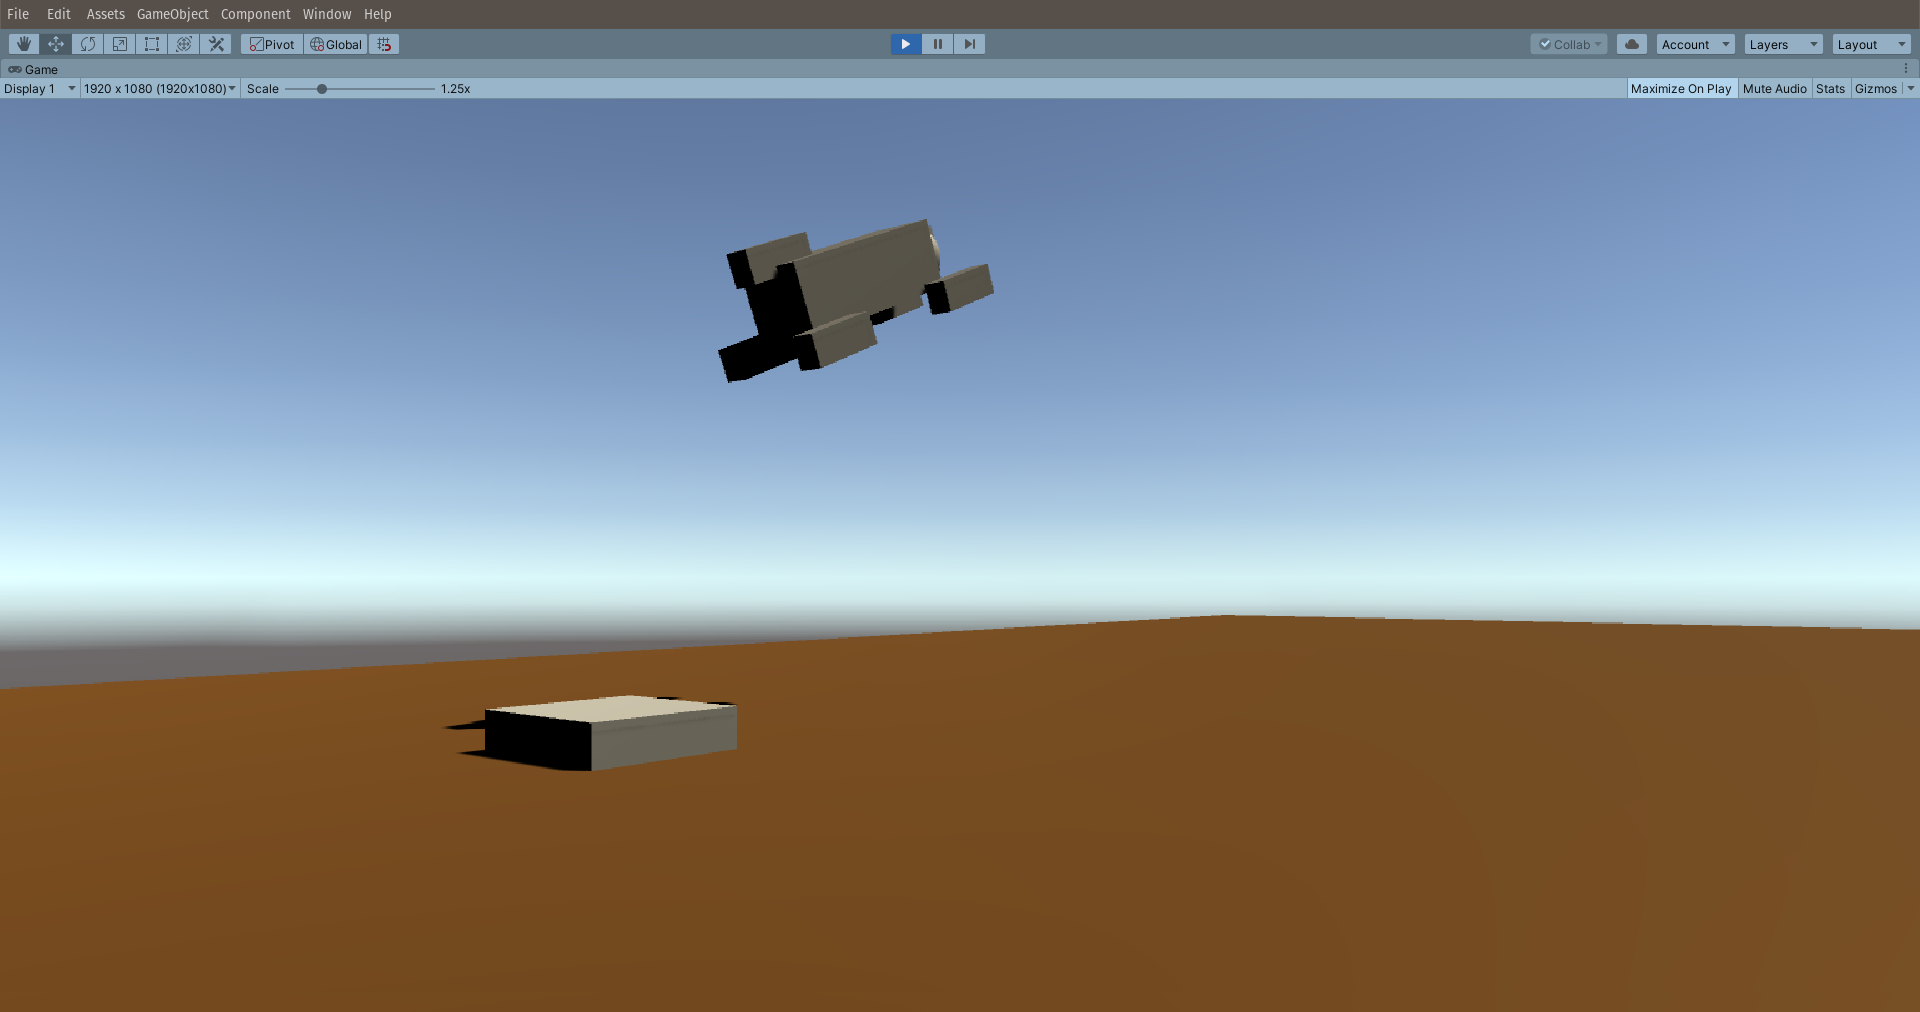This screenshot has width=1920, height=1012.
Task: Open the 1920x1080 resolution dropdown
Action: [x=158, y=88]
